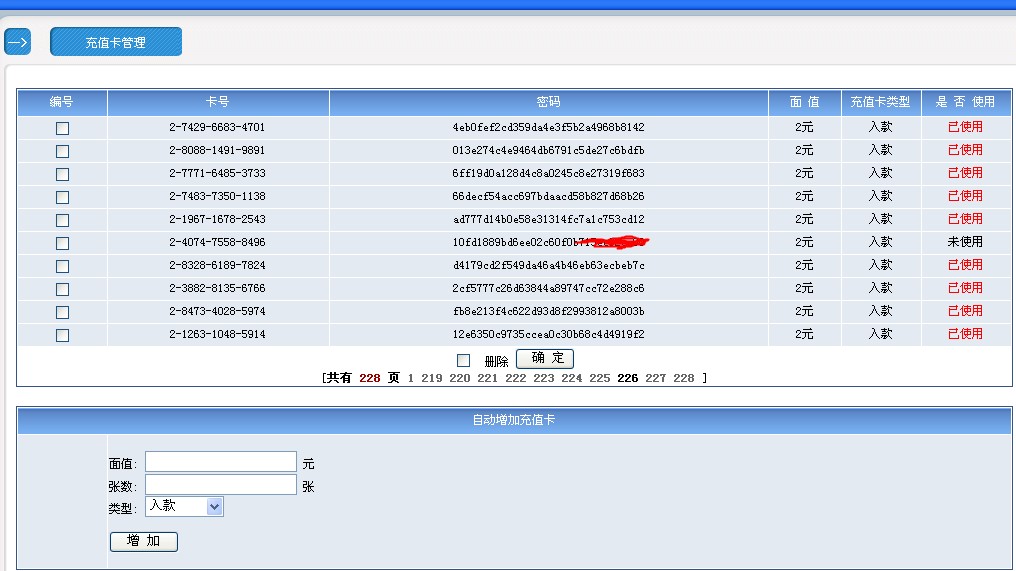Check the box for card 2-8088-1491-9891
The image size is (1016, 571).
point(62,151)
